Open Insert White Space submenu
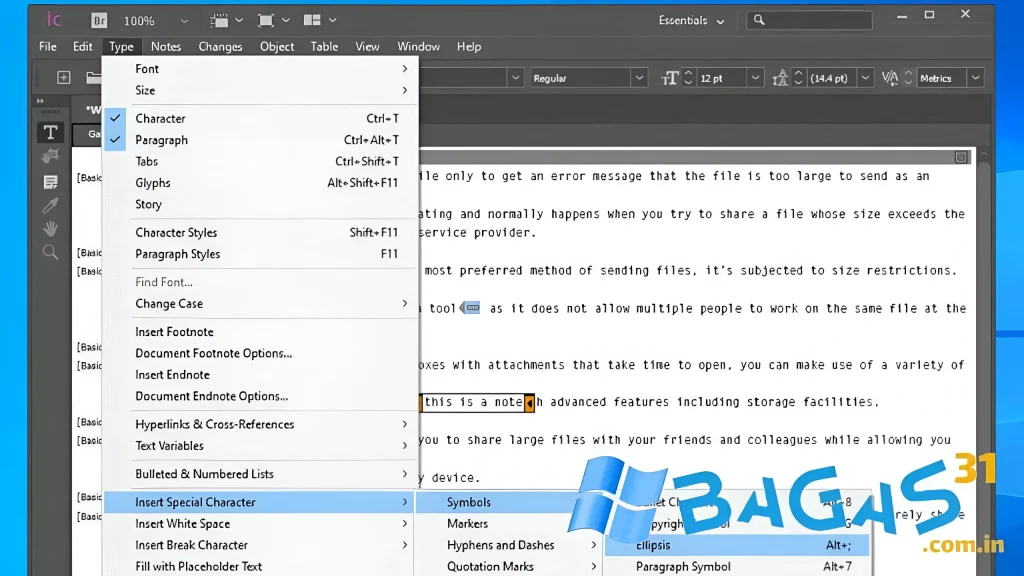The image size is (1024, 576). point(260,524)
